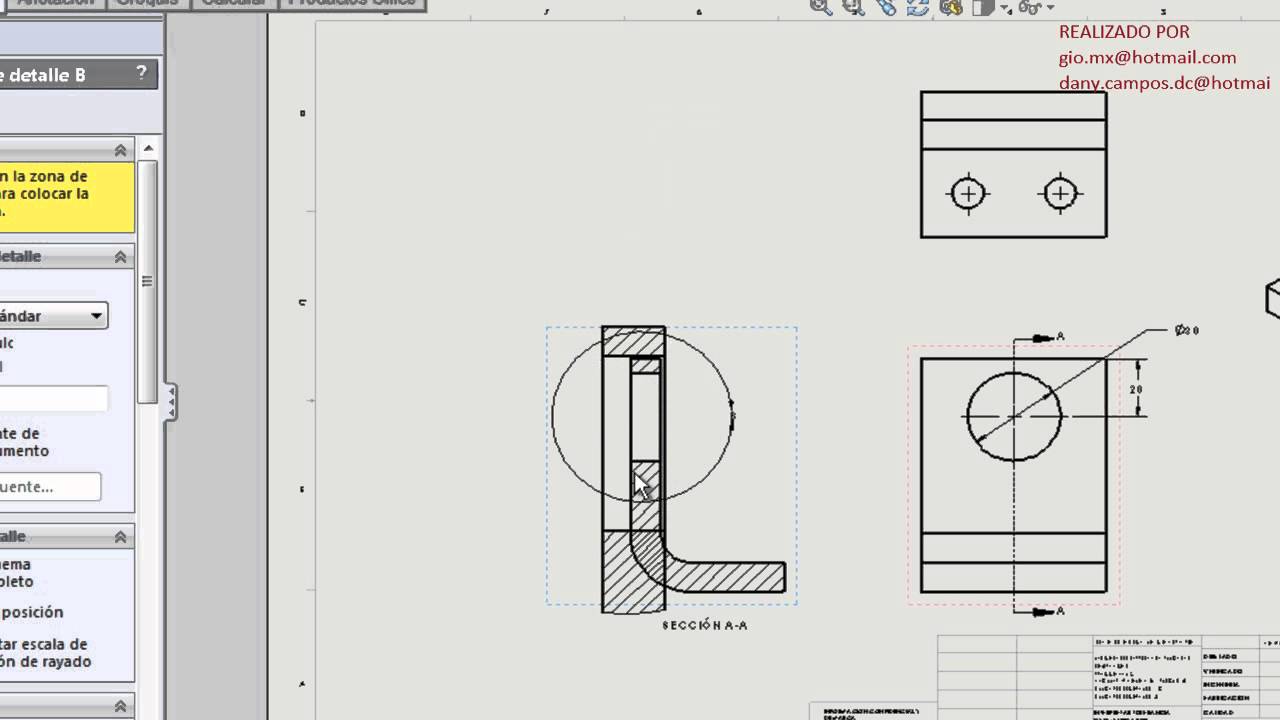Image resolution: width=1280 pixels, height=720 pixels.
Task: Select the 'SECCIÓN A-A' view label
Action: [705, 625]
